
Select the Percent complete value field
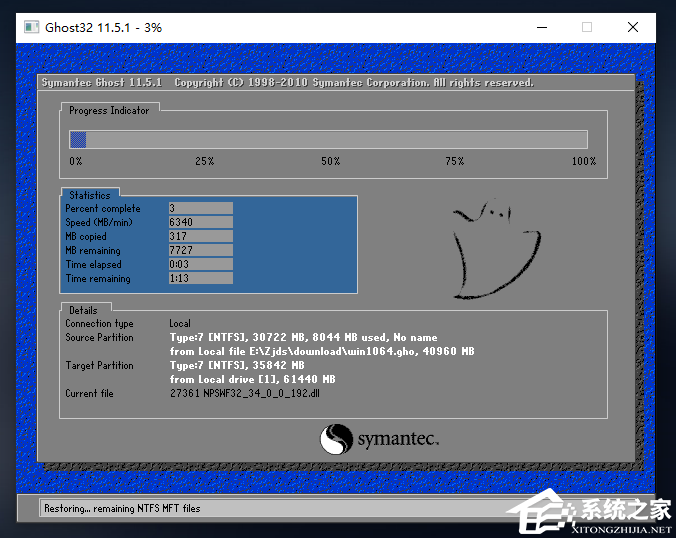[x=200, y=209]
